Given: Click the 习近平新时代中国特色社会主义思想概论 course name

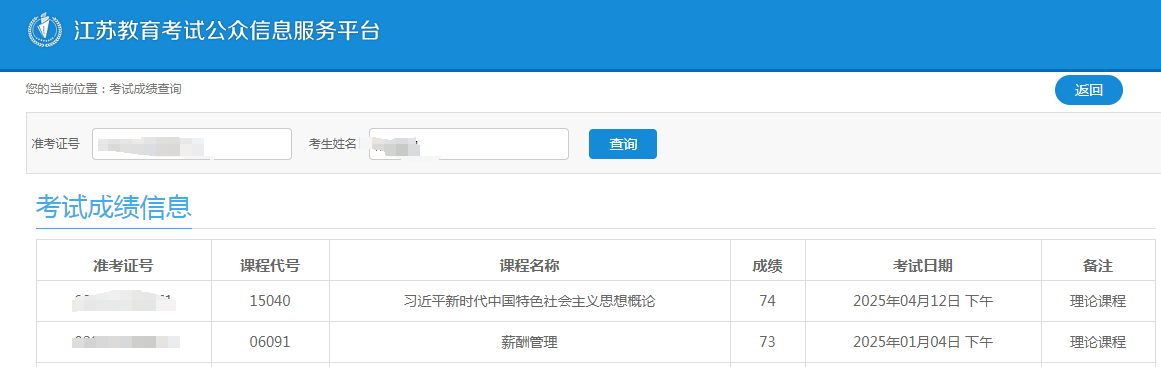Looking at the screenshot, I should 529,301.
